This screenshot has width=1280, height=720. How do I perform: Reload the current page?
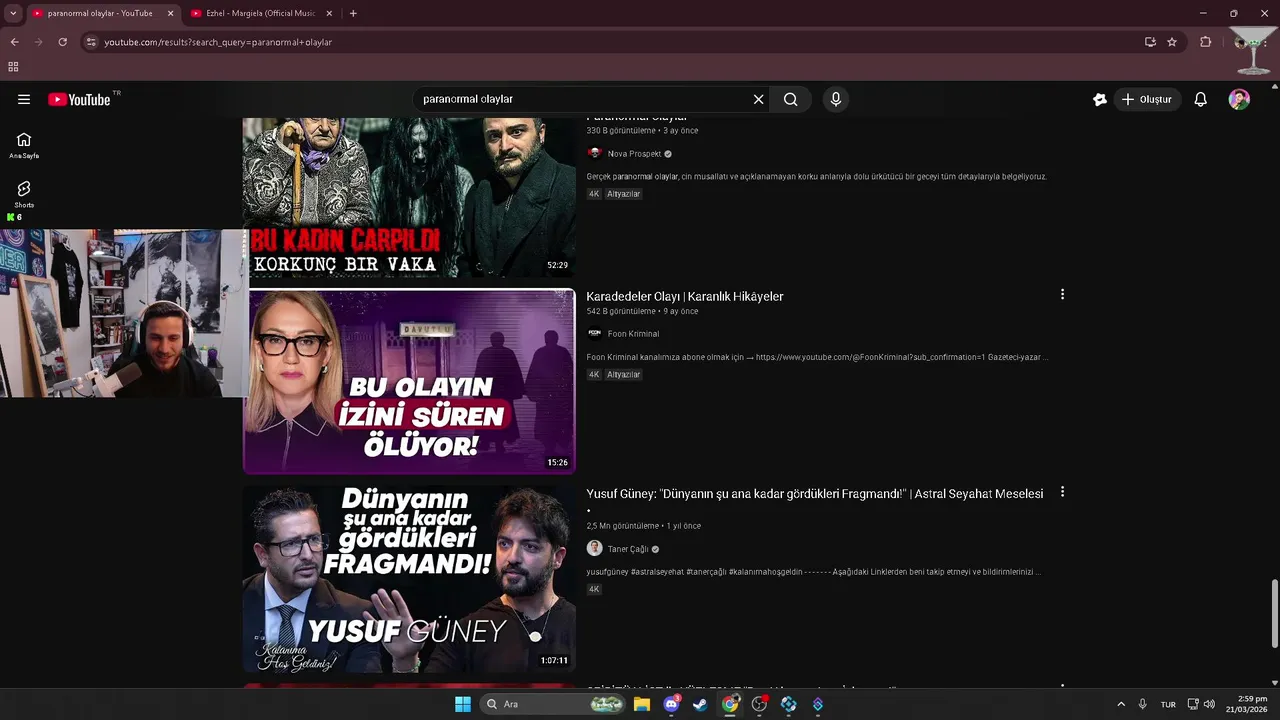pos(62,42)
